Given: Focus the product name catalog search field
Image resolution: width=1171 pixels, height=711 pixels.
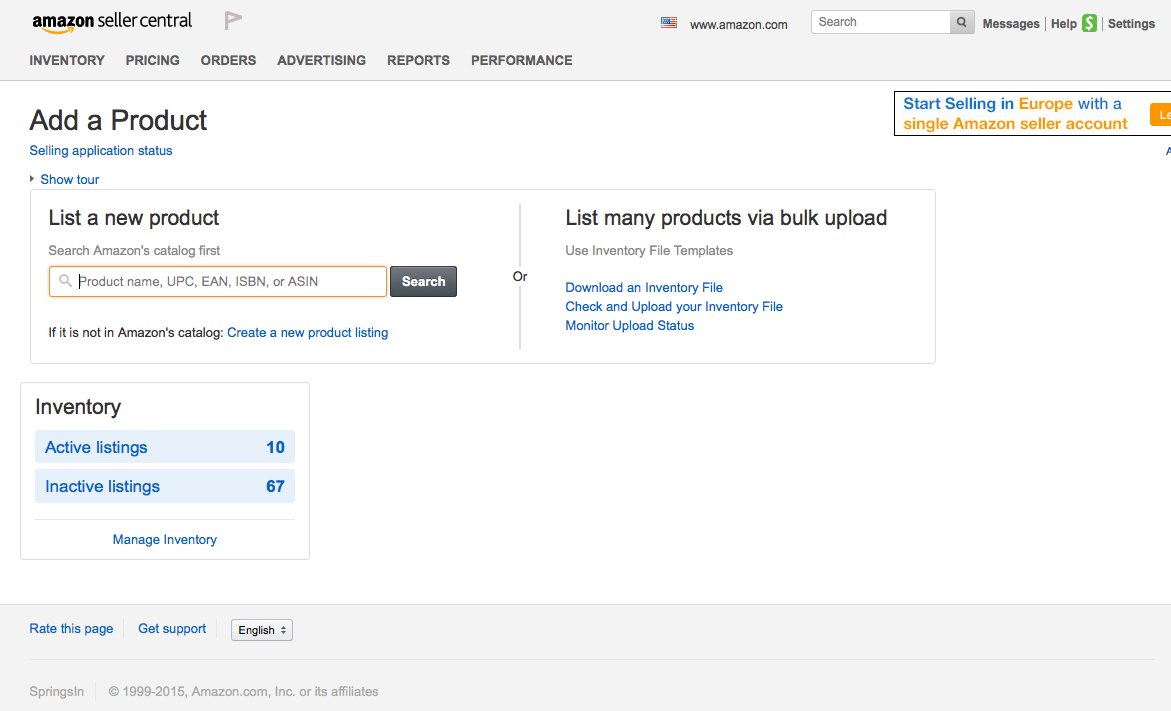Looking at the screenshot, I should tap(218, 282).
